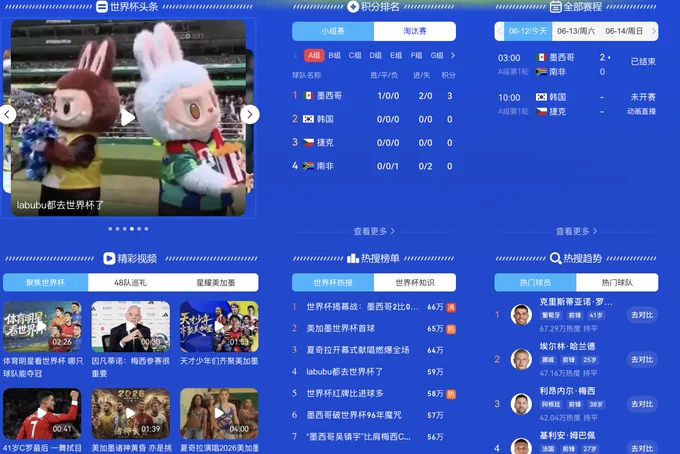Click 查看更多 under standings table
This screenshot has height=454, width=680.
coord(374,232)
